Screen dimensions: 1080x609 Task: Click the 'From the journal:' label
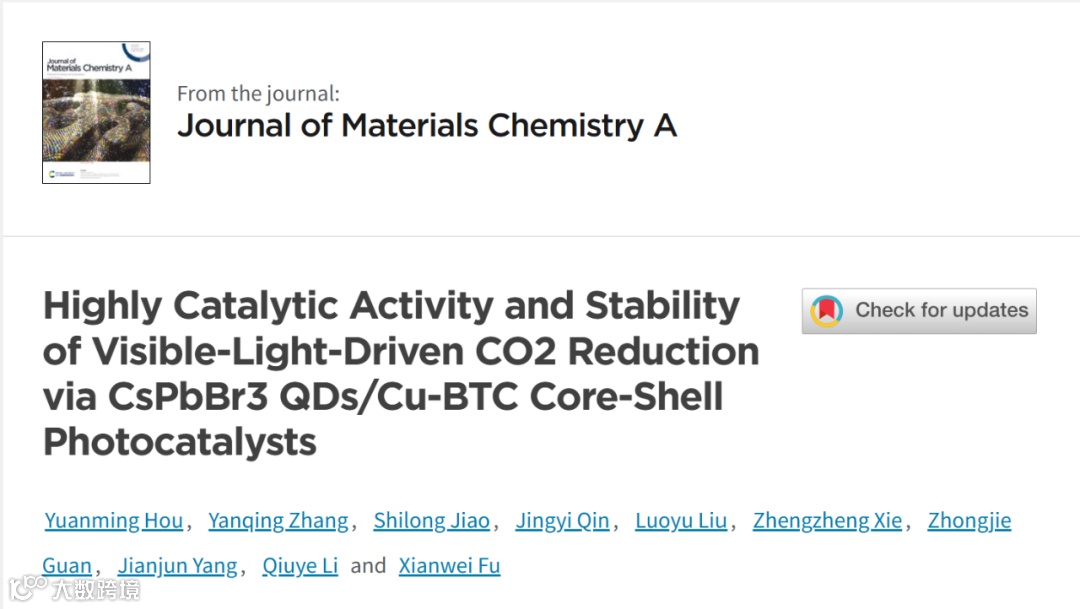[258, 94]
